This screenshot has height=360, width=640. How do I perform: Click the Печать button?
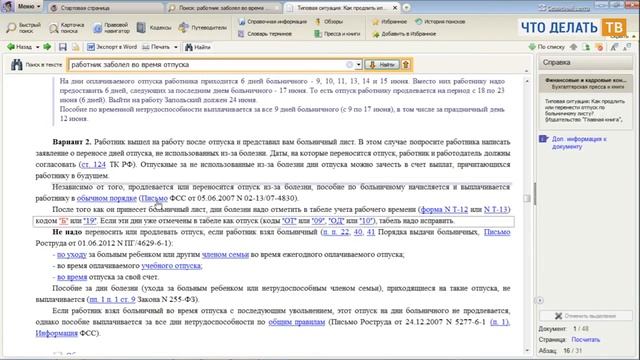pos(156,47)
